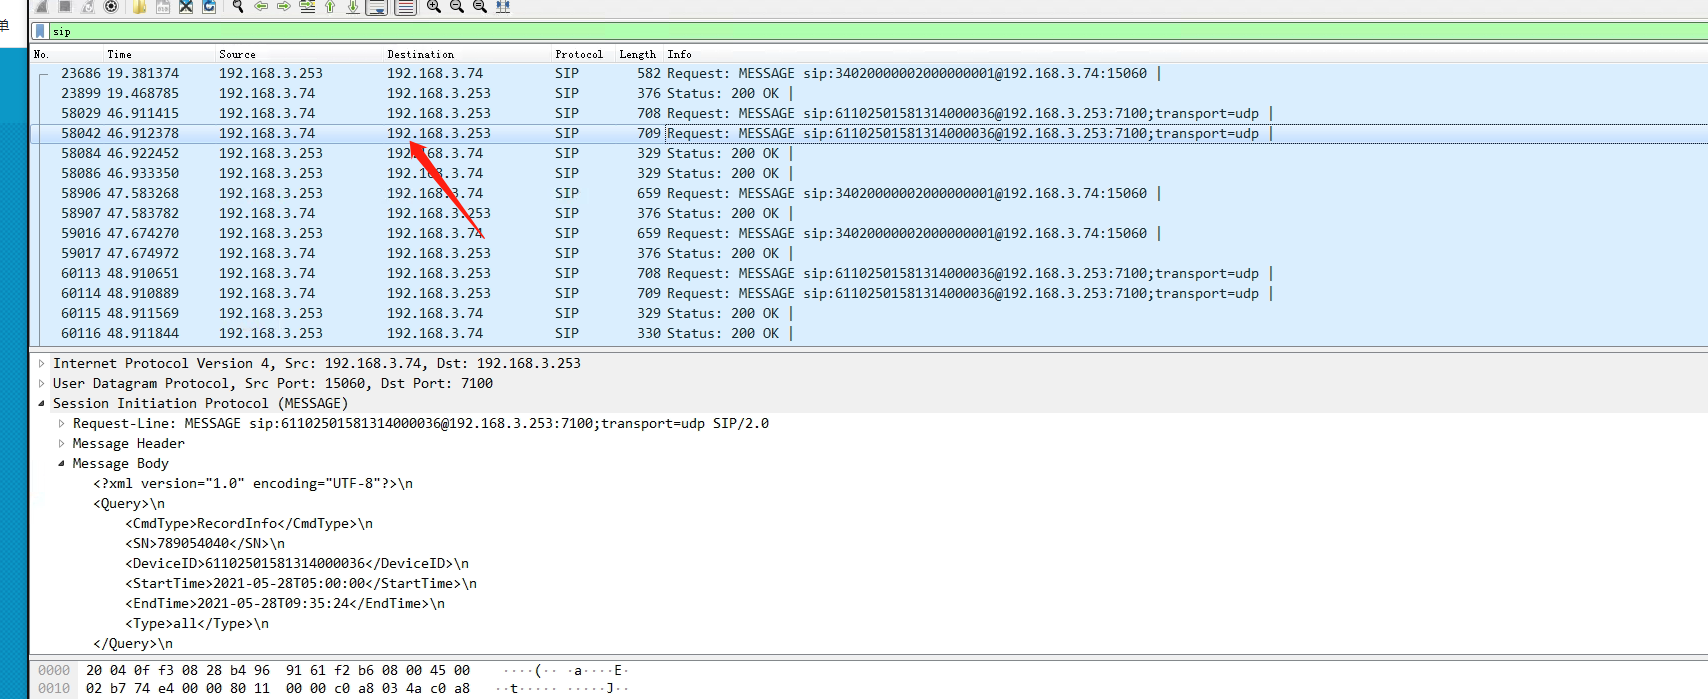The height and width of the screenshot is (699, 1708).
Task: Go back in packet history arrow
Action: click(x=261, y=6)
